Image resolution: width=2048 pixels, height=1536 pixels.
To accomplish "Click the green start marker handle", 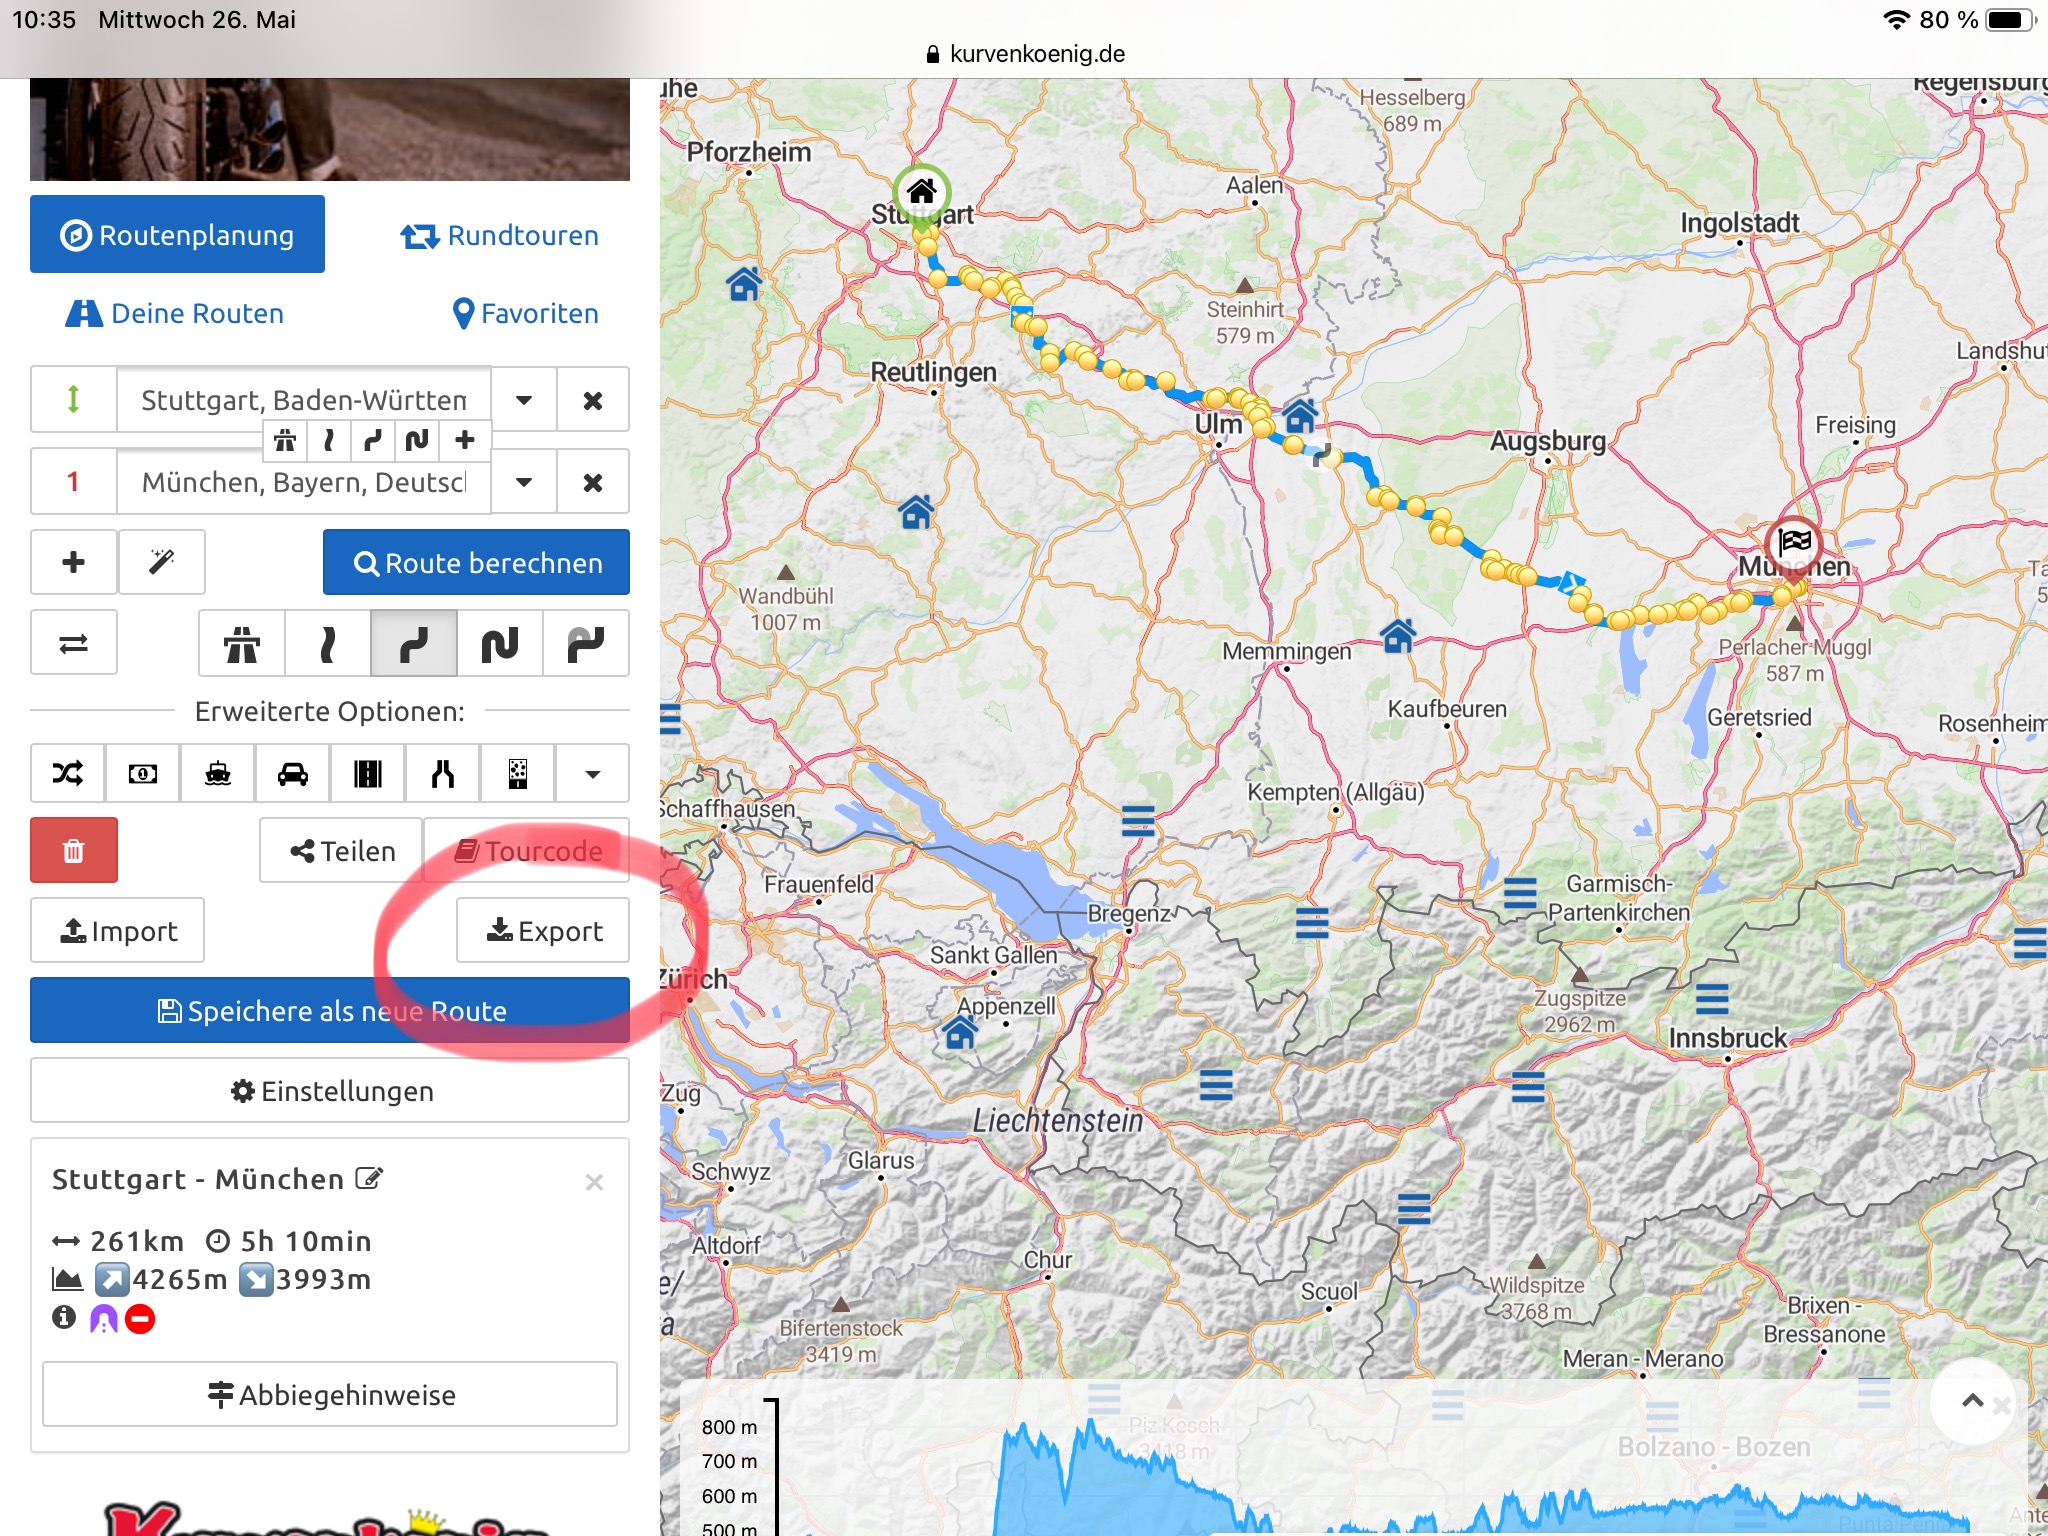I will [x=73, y=400].
